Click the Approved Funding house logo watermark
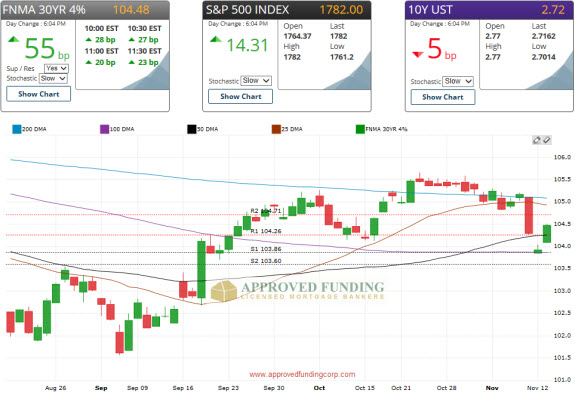 coord(224,291)
